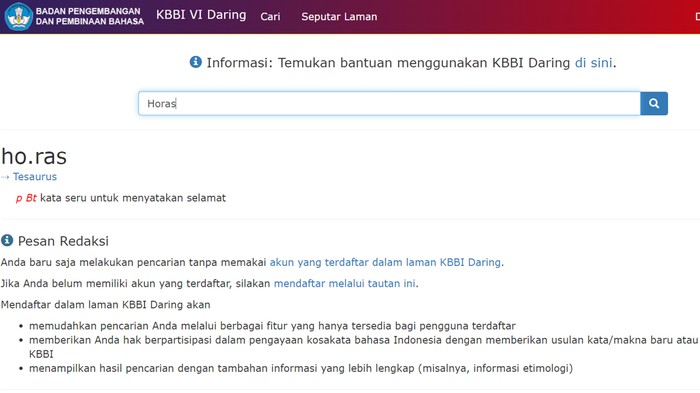Click the 'di sini' help link
Viewport: 700px width, 393px height.
point(593,63)
